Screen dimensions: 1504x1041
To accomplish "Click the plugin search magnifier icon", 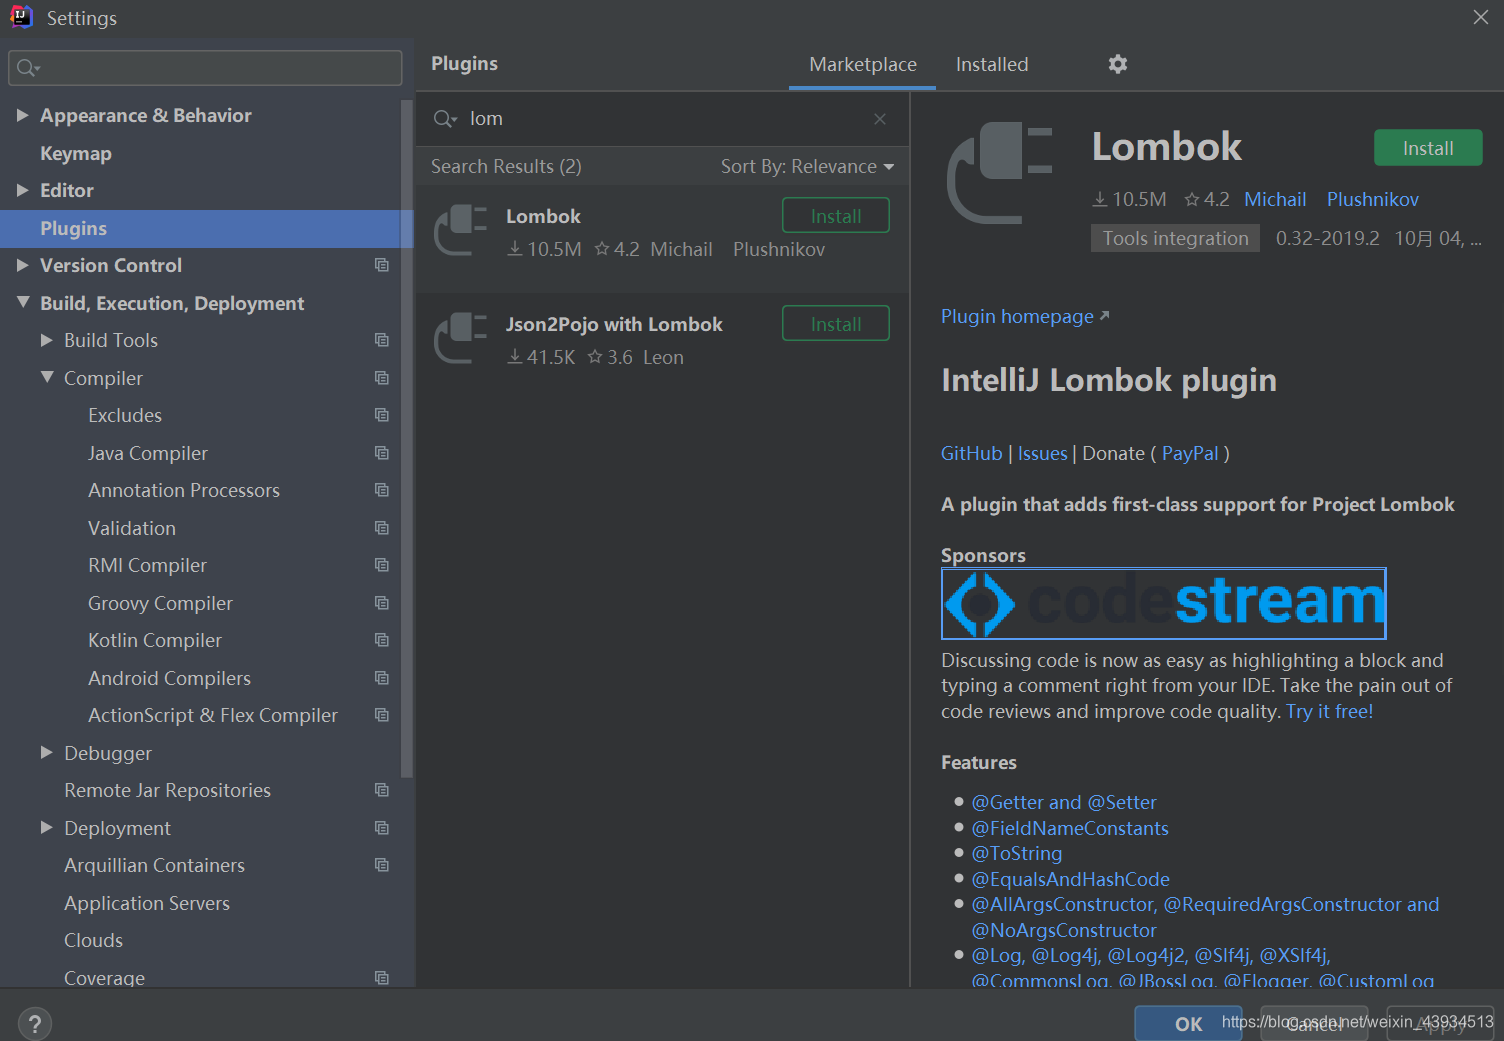I will (444, 119).
